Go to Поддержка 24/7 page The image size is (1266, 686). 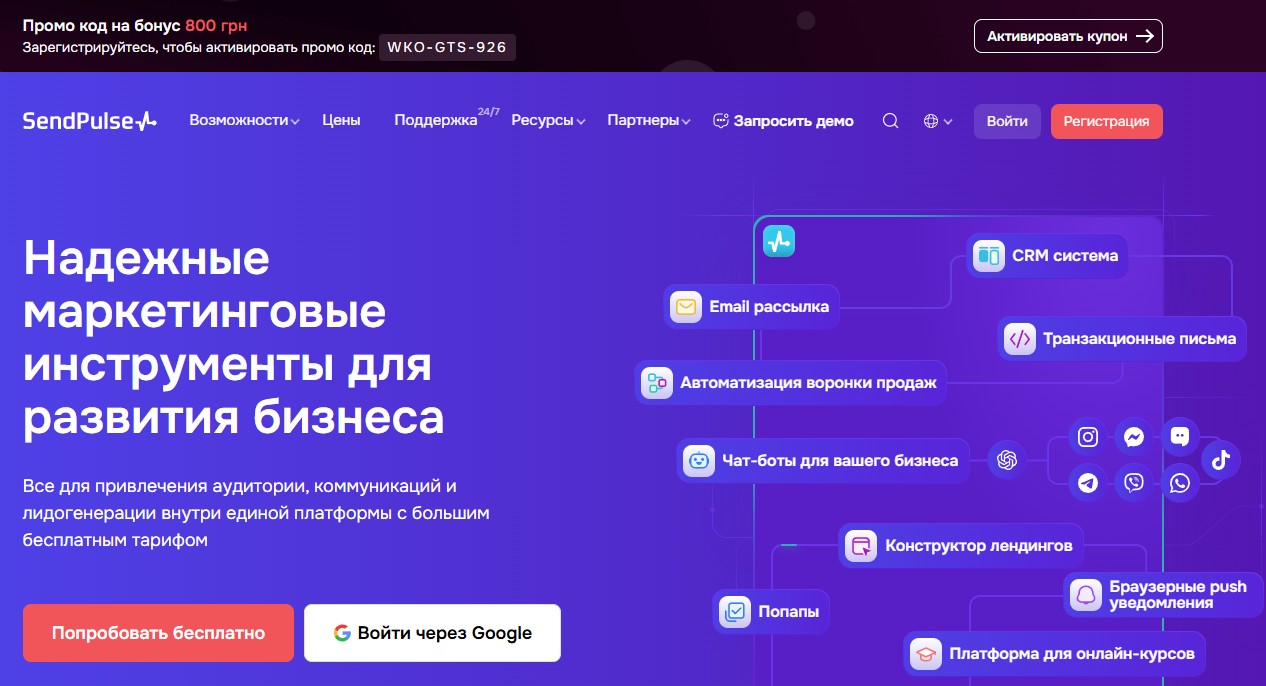click(x=436, y=121)
